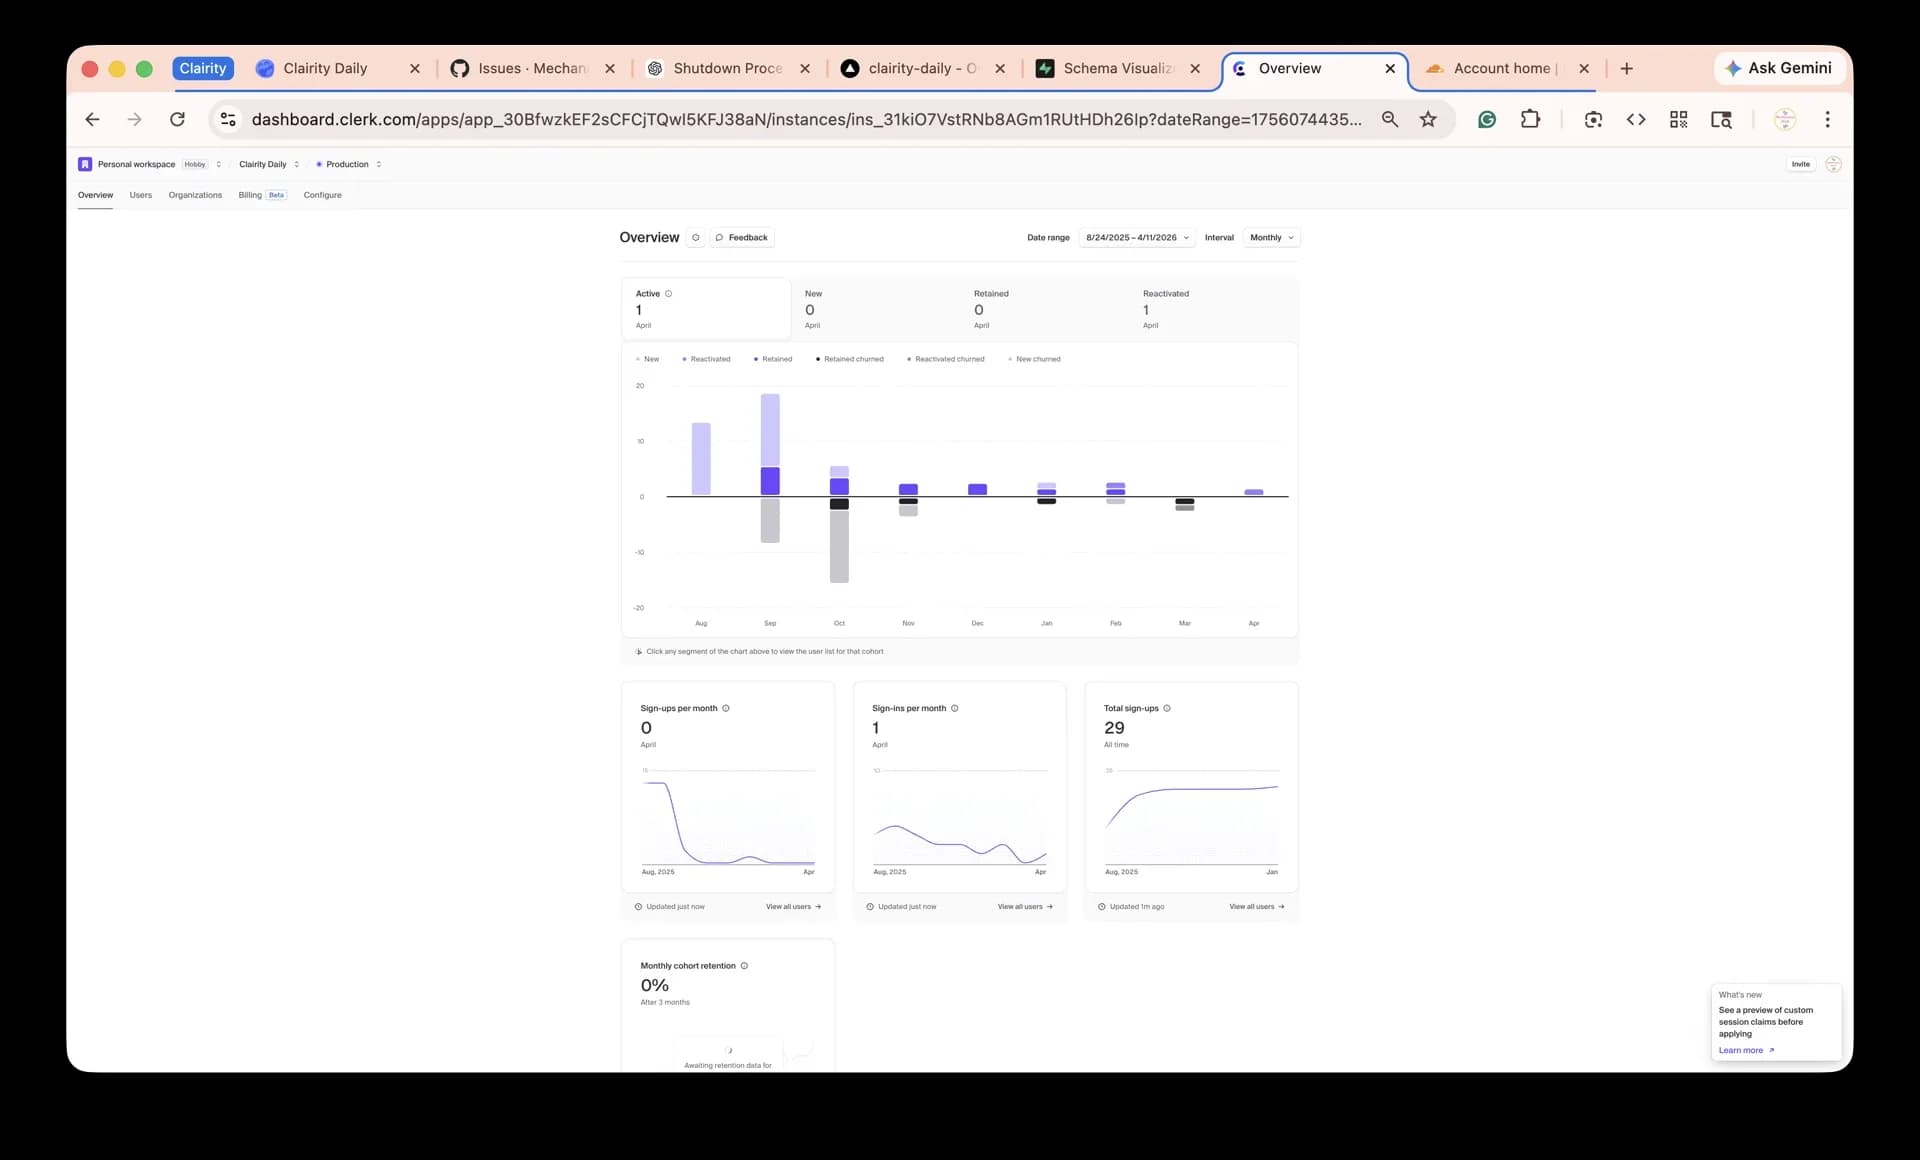
Task: Toggle the New series in chart legend
Action: tap(648, 359)
